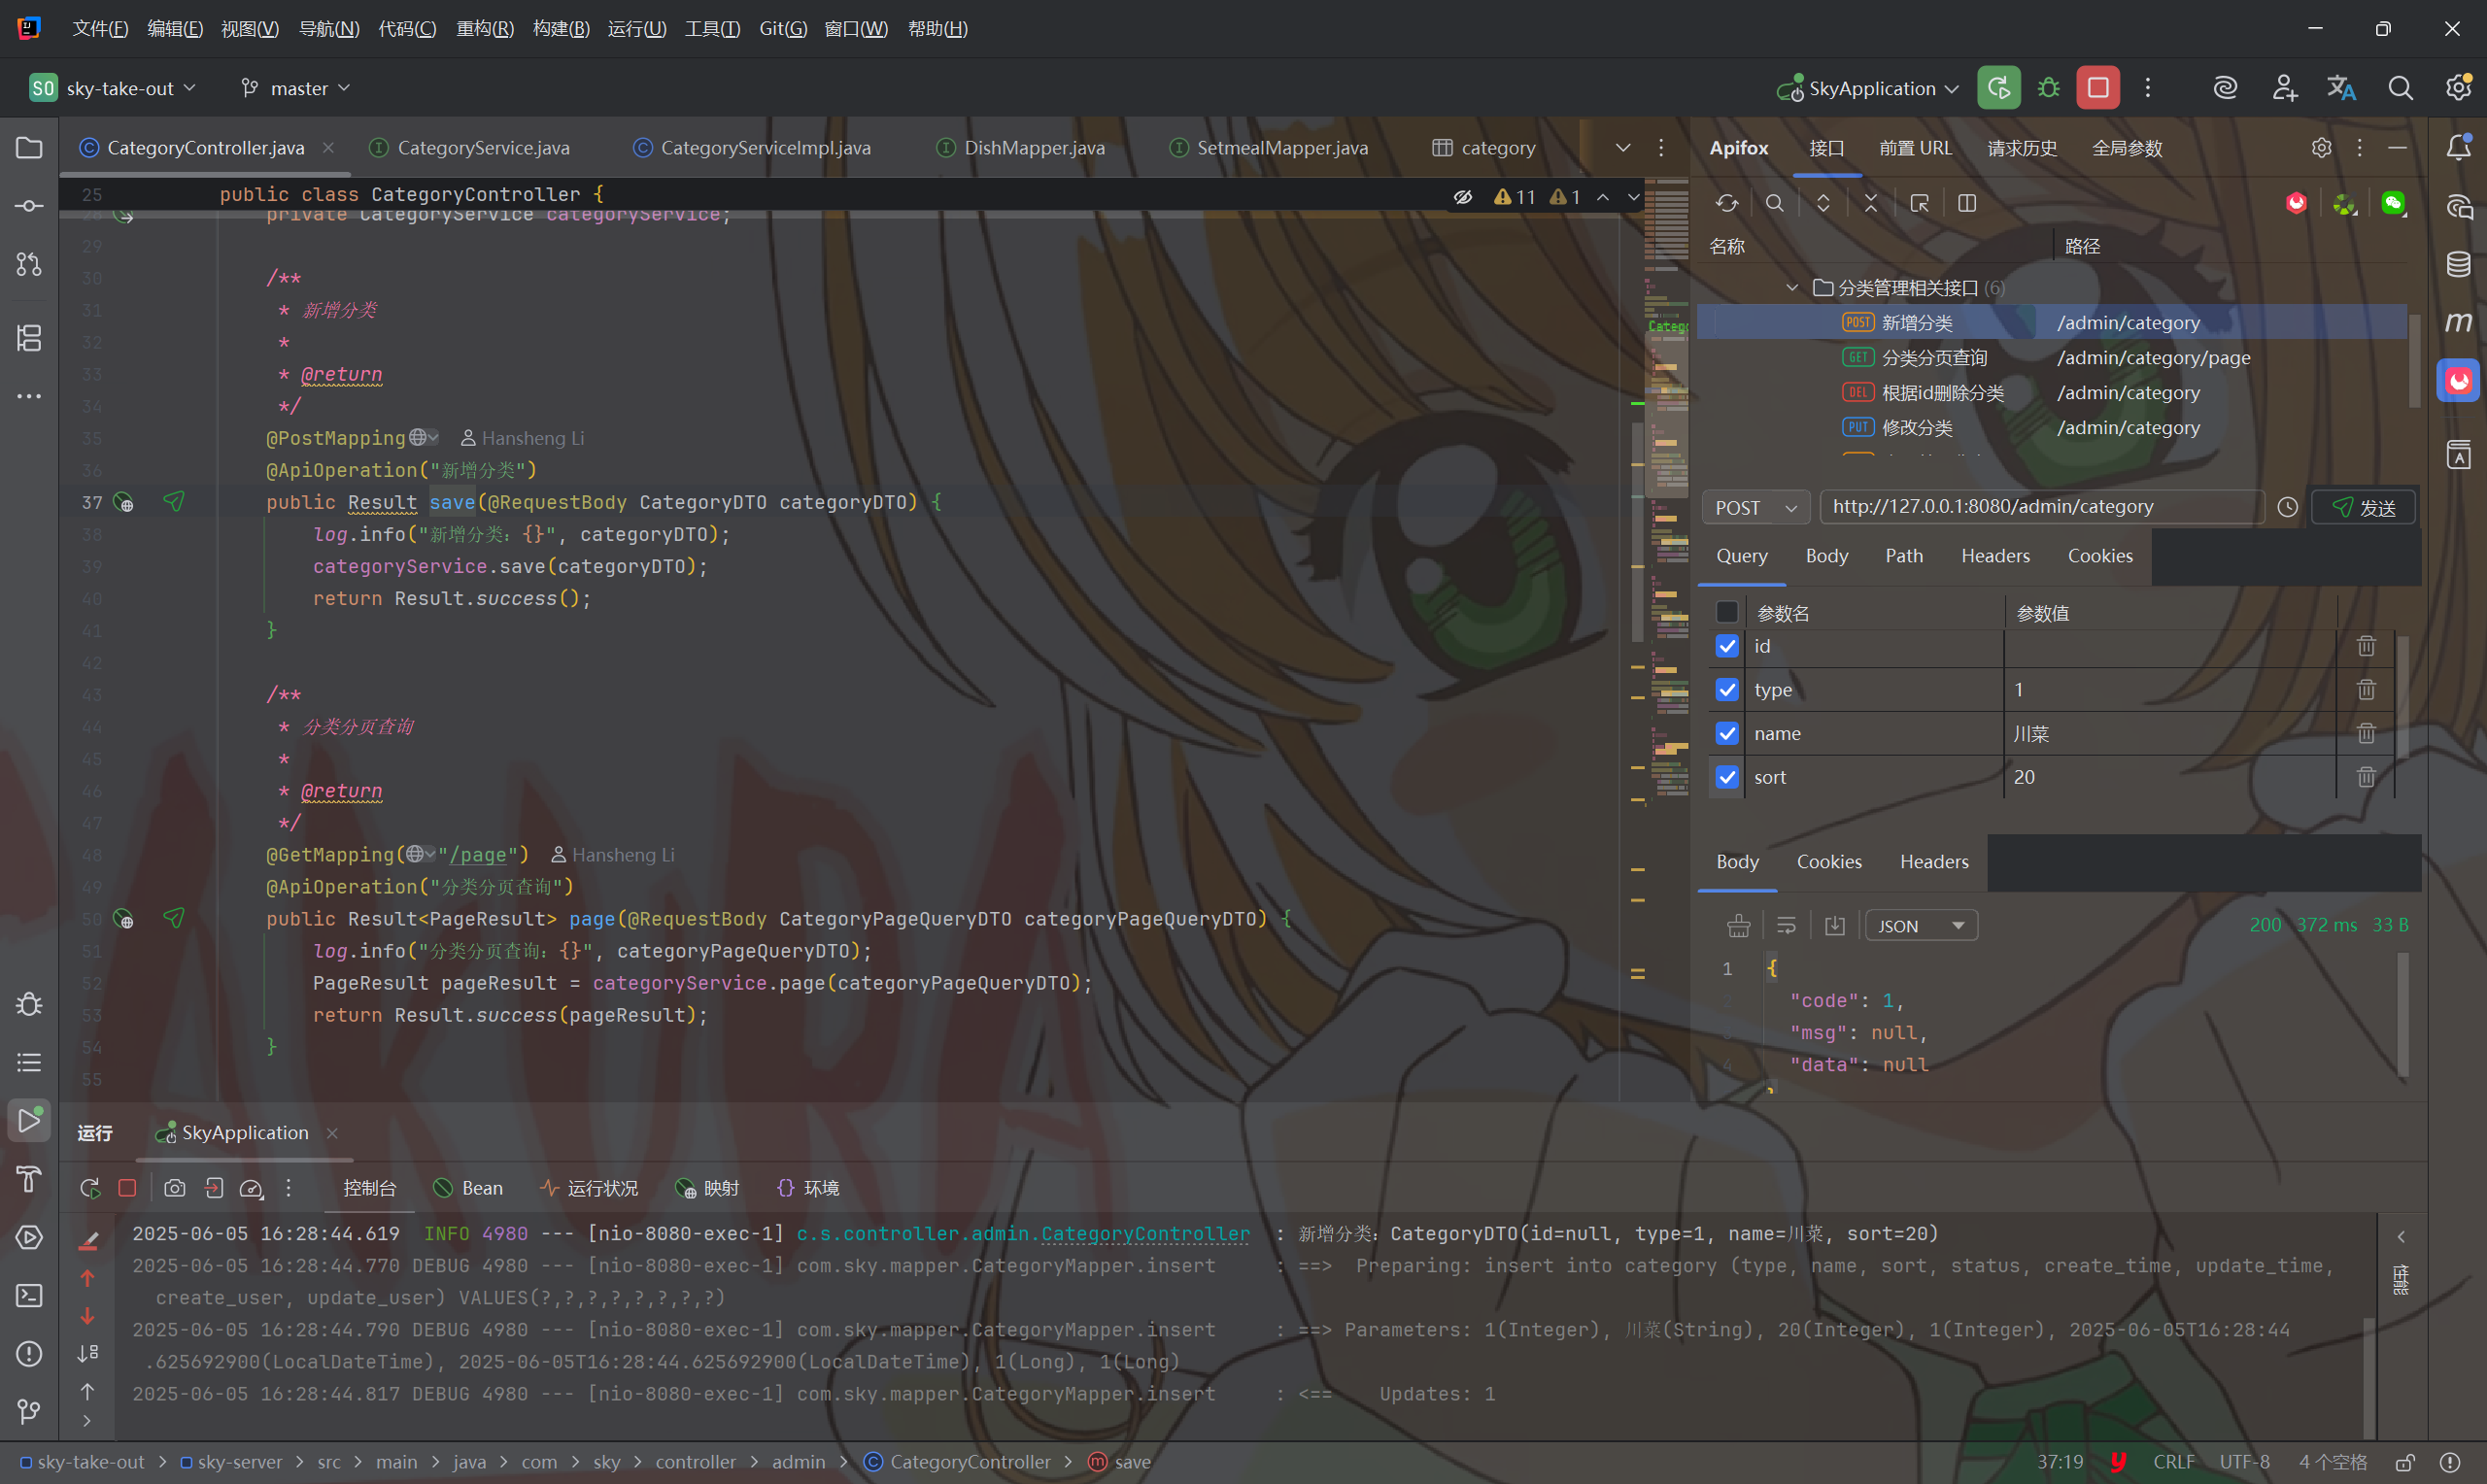Click the 发送 send button

(x=2363, y=508)
